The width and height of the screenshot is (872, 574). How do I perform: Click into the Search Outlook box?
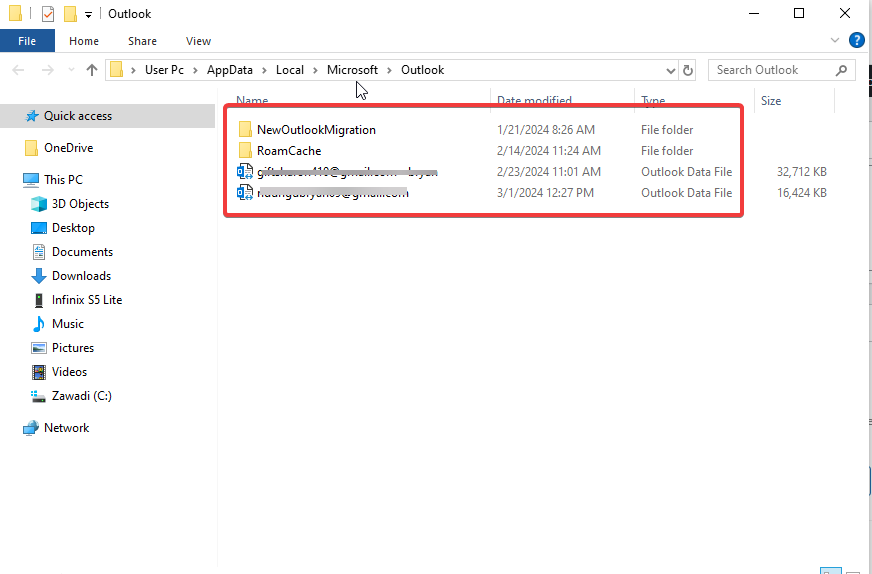(770, 70)
